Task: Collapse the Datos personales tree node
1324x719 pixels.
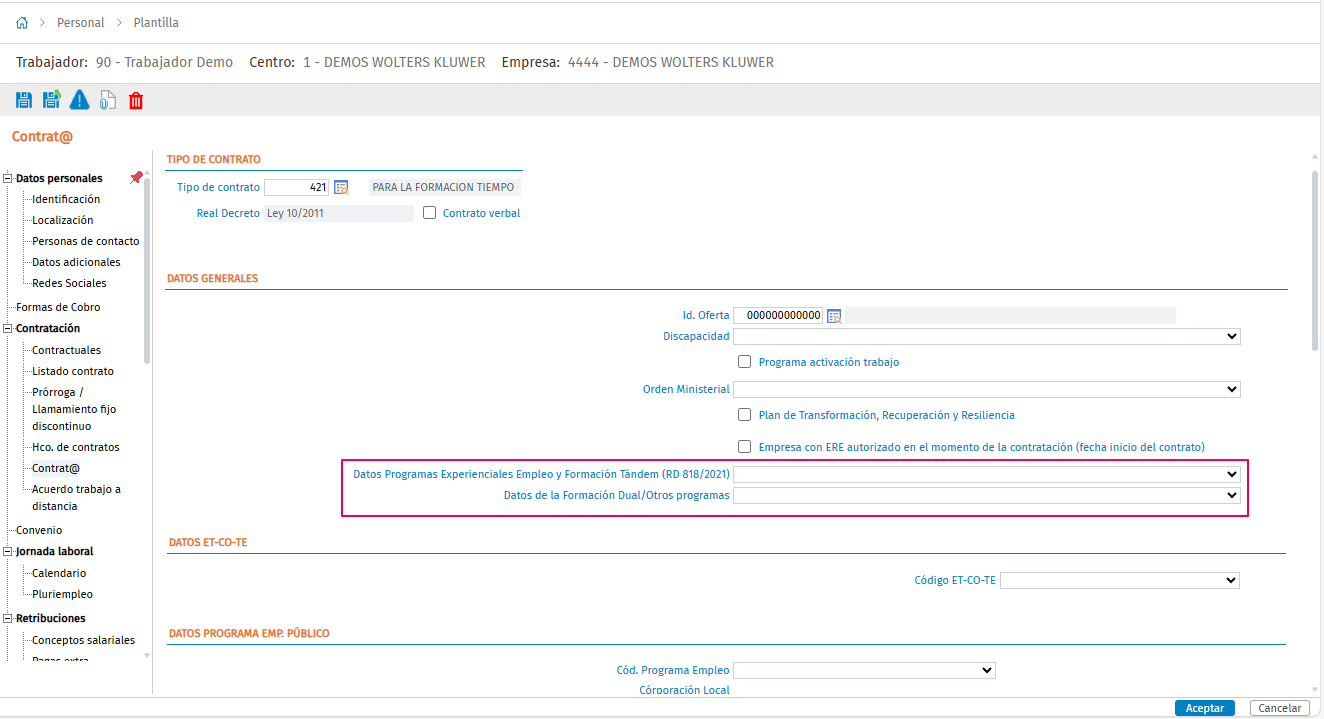Action: coord(9,179)
